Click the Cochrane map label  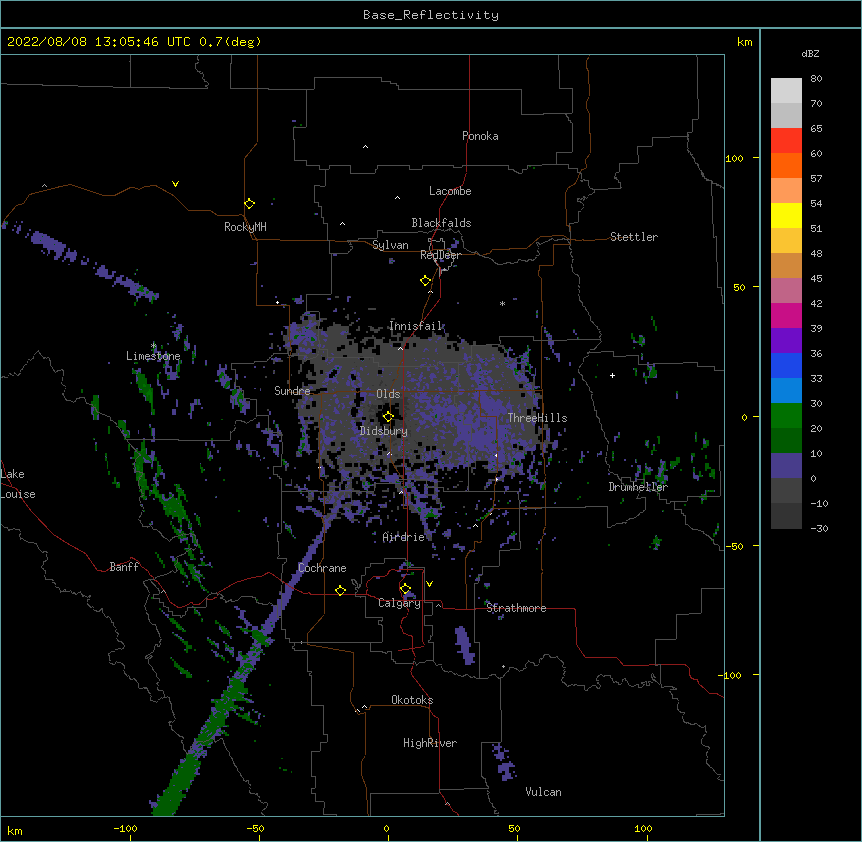tap(322, 568)
